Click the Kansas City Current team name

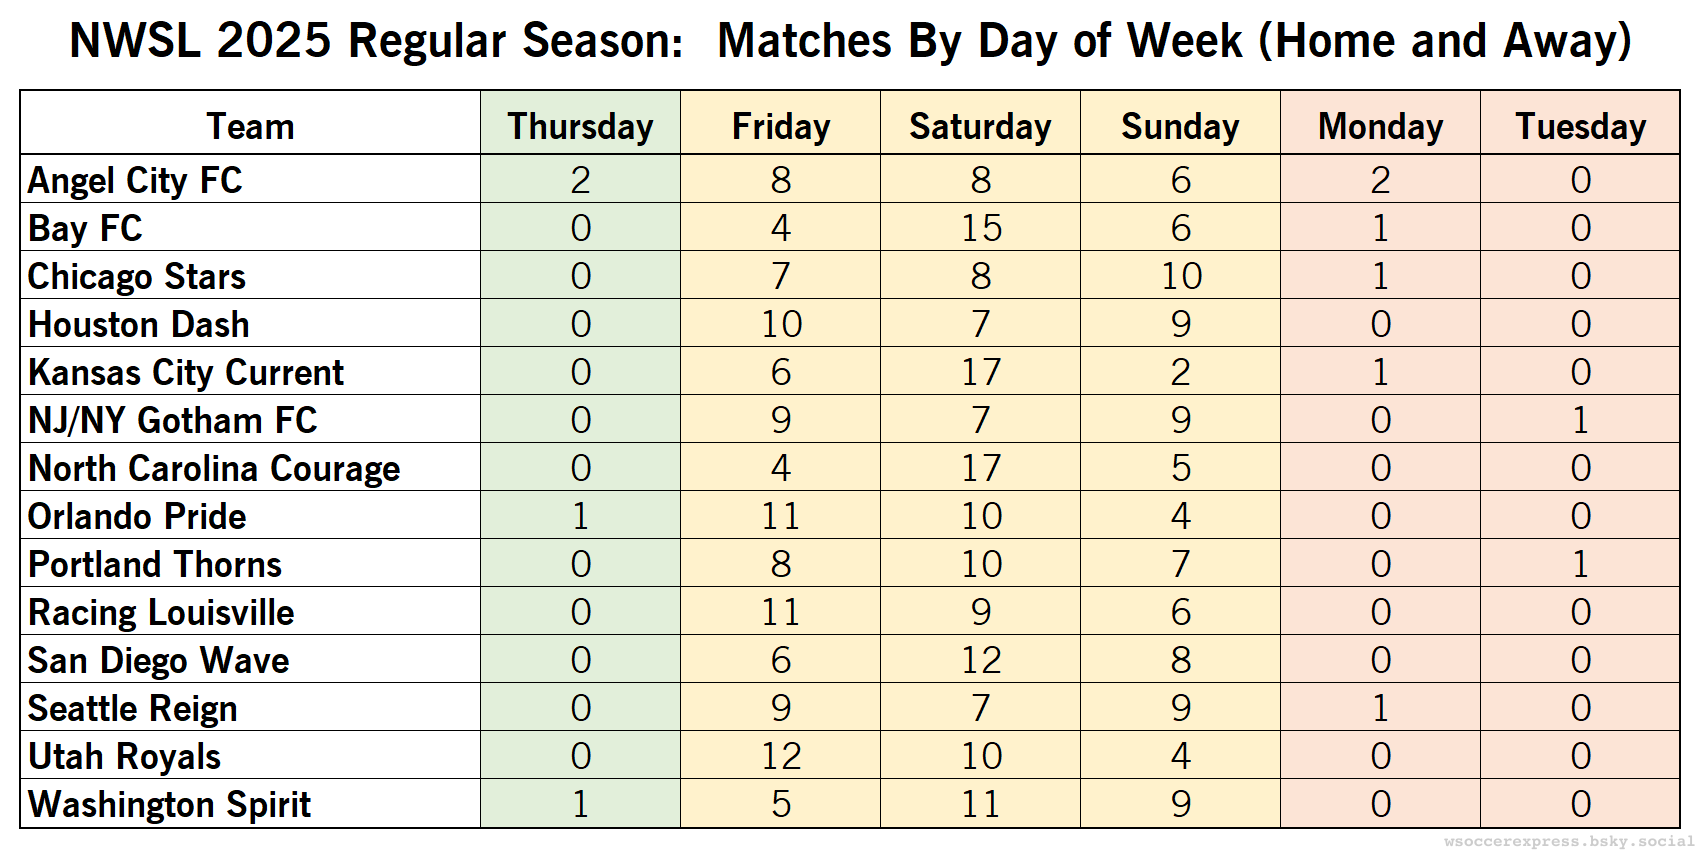click(x=186, y=372)
